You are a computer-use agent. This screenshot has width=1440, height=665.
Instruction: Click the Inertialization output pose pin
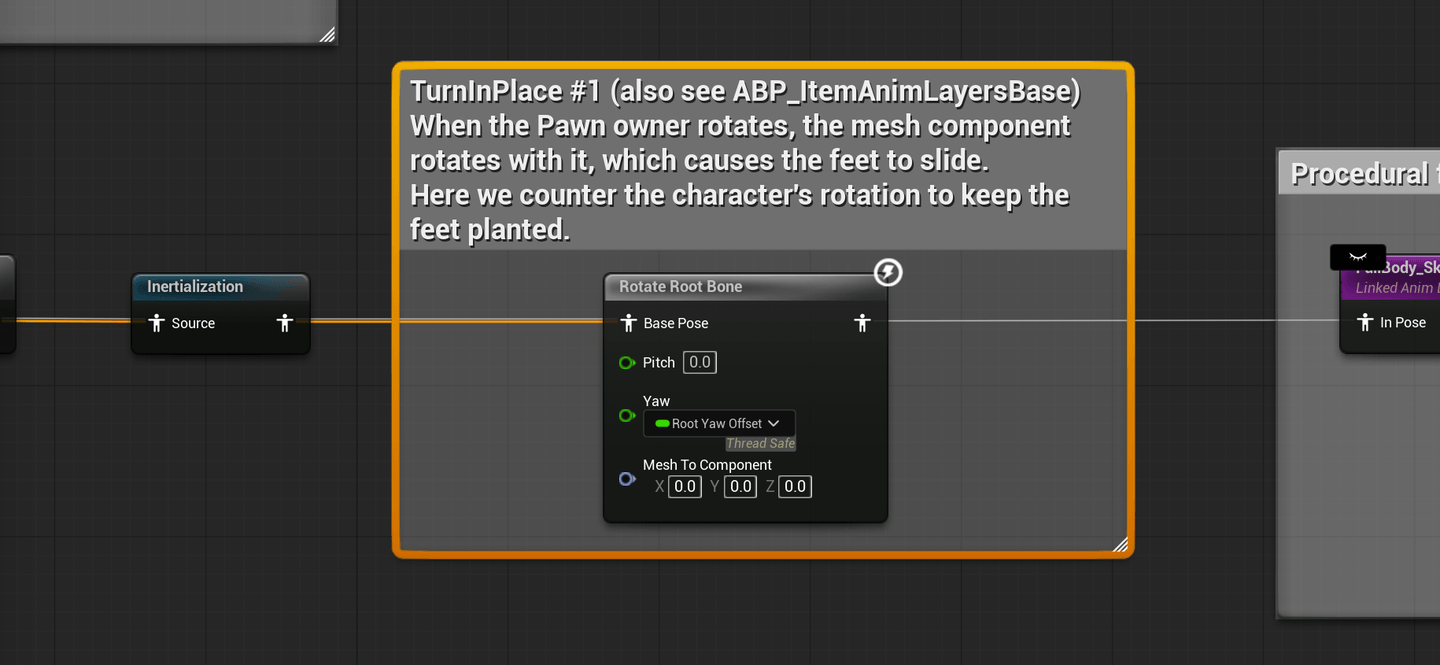285,323
